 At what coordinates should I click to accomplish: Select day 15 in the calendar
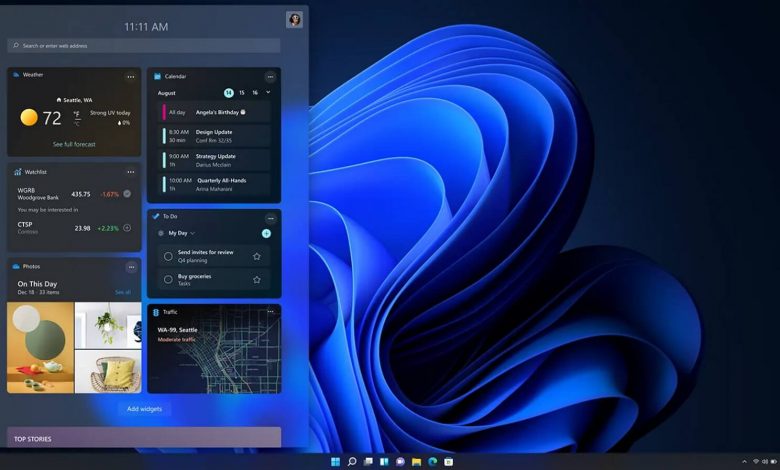click(242, 93)
